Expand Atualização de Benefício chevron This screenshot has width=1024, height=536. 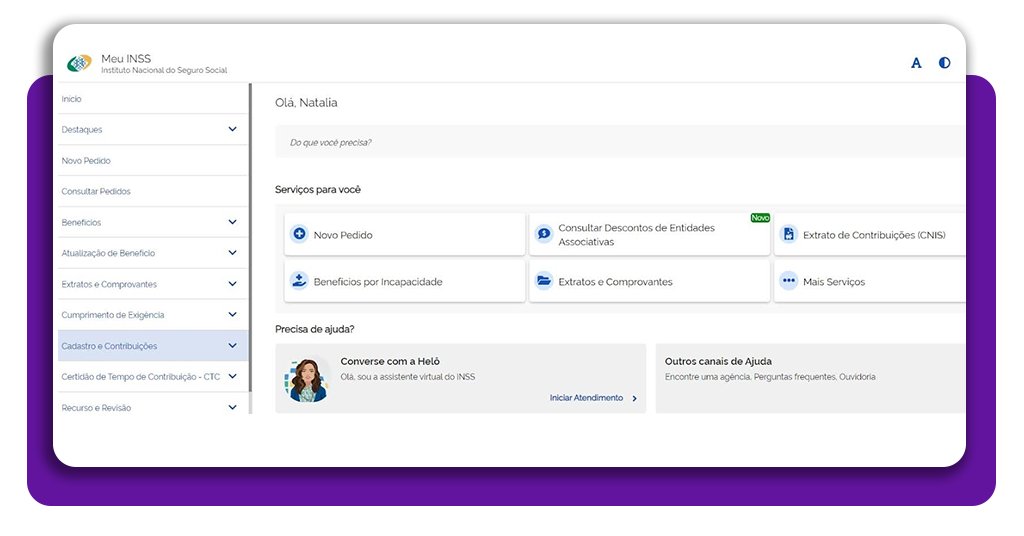(x=232, y=253)
